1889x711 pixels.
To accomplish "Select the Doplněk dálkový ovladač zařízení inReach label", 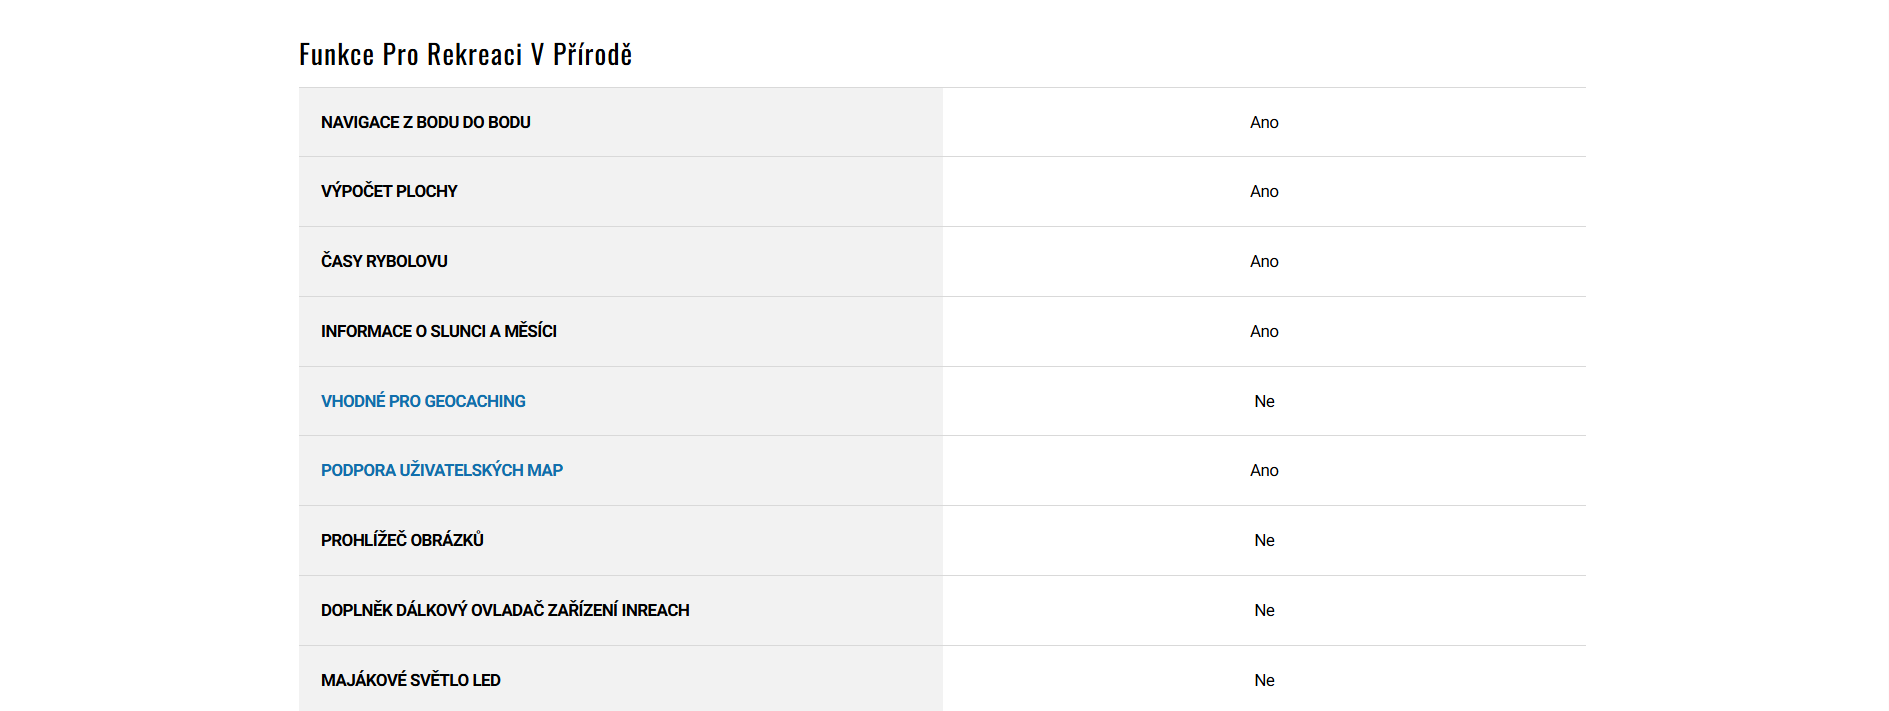I will tap(505, 610).
